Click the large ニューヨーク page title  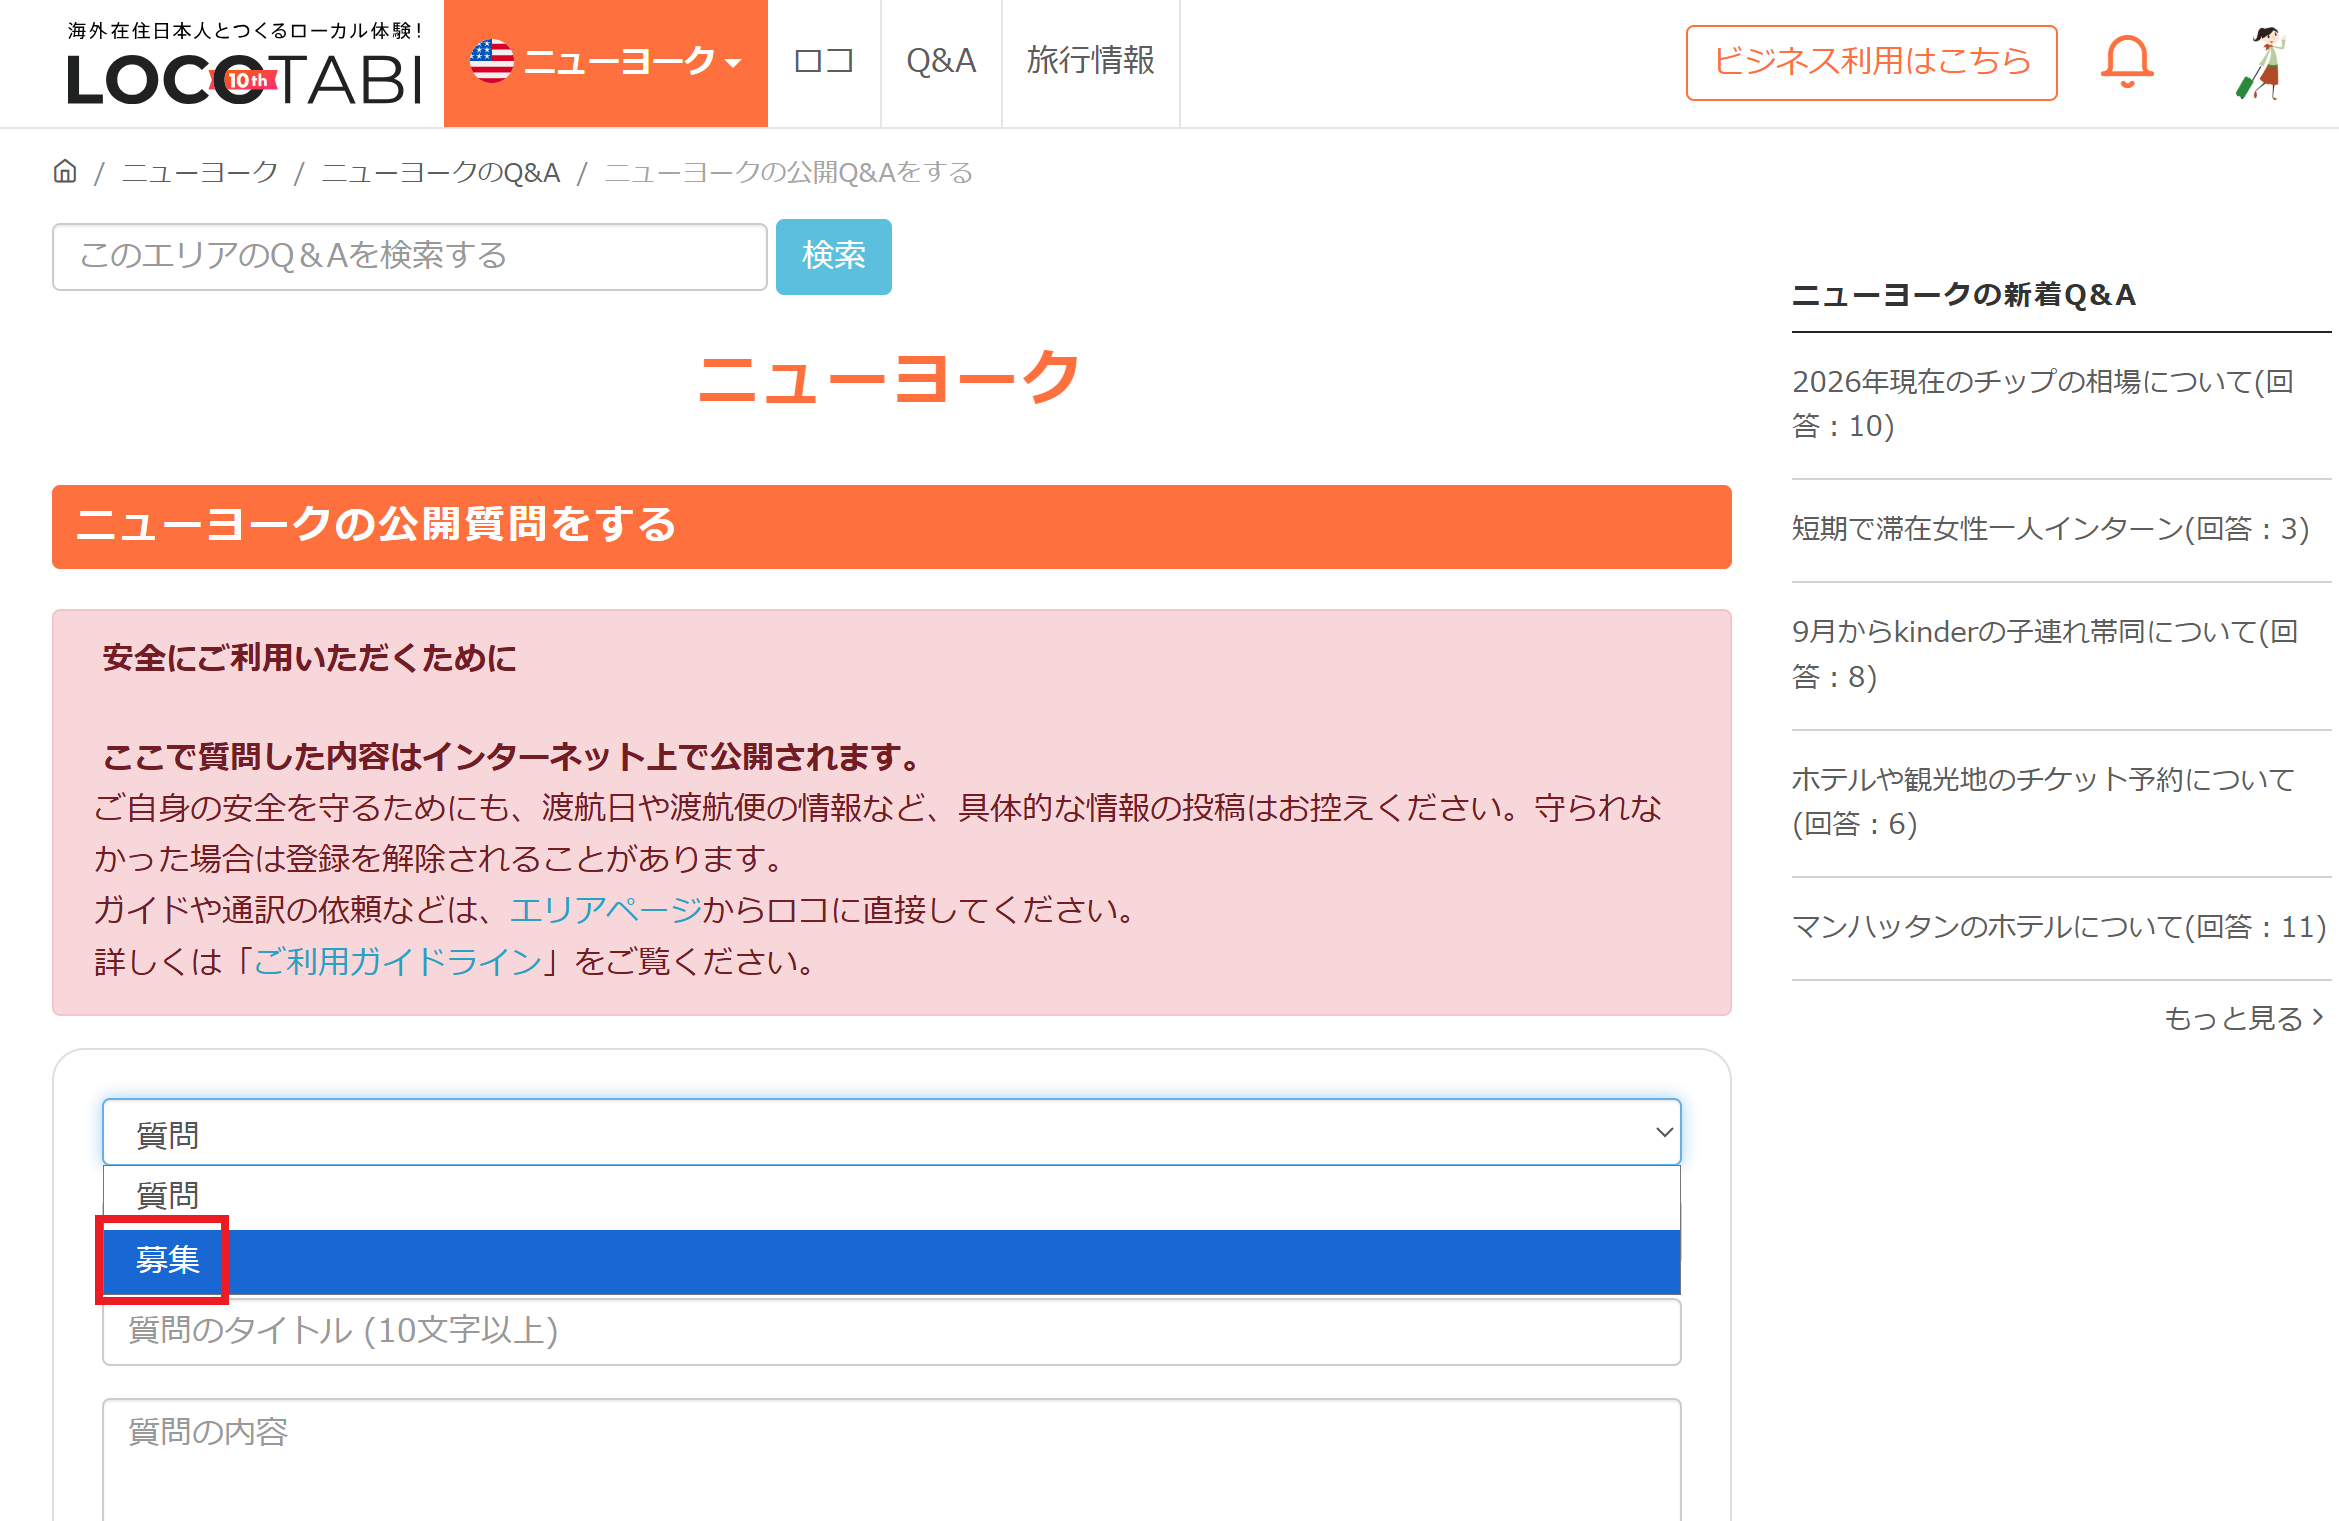point(889,378)
